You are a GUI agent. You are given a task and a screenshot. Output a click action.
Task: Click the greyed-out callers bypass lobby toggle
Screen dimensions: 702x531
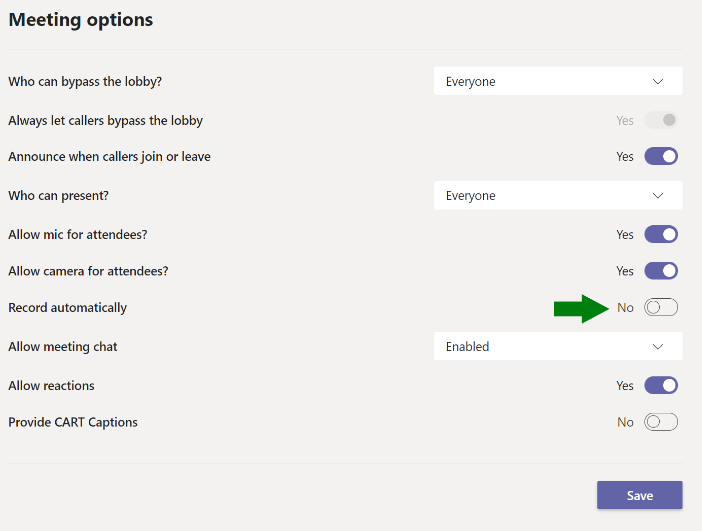click(x=661, y=120)
